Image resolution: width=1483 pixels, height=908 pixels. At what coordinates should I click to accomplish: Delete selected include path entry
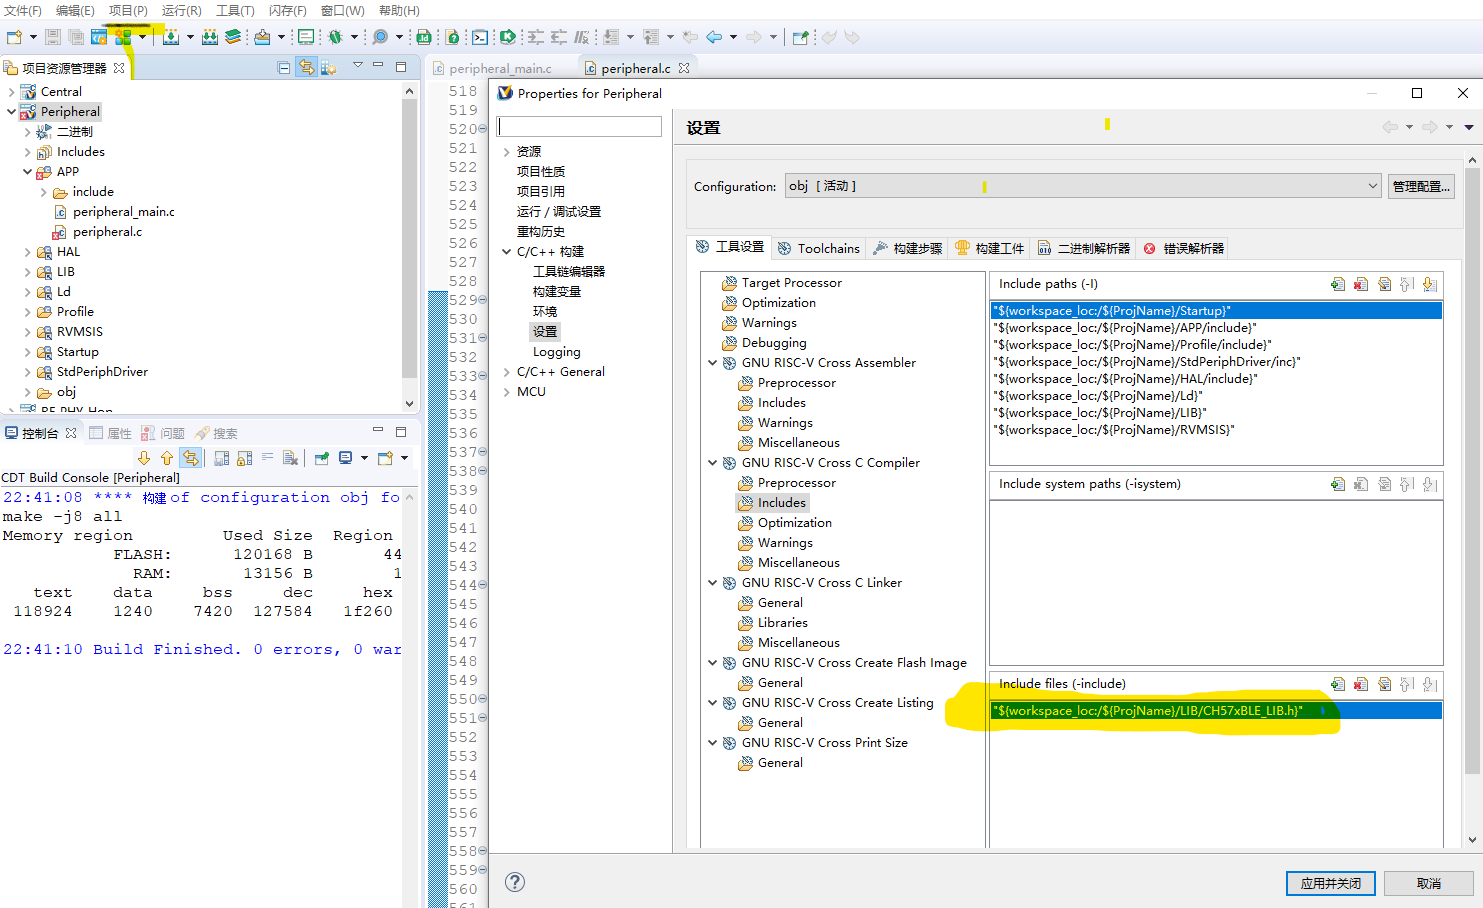1361,284
